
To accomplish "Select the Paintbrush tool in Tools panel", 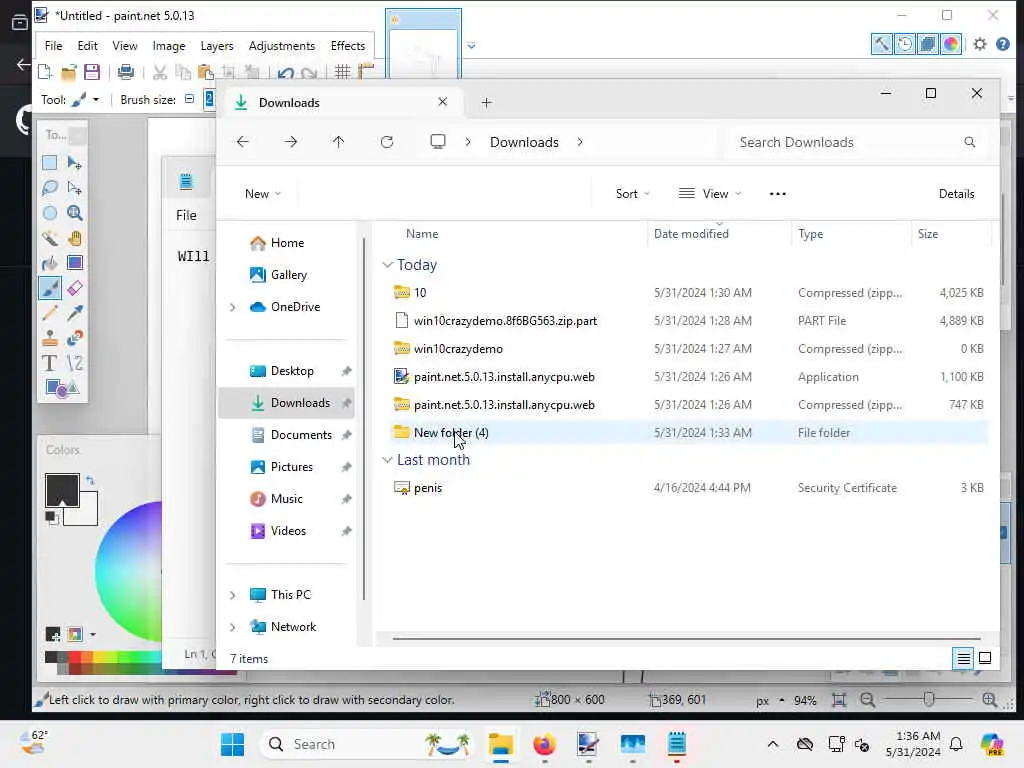I will [x=50, y=288].
